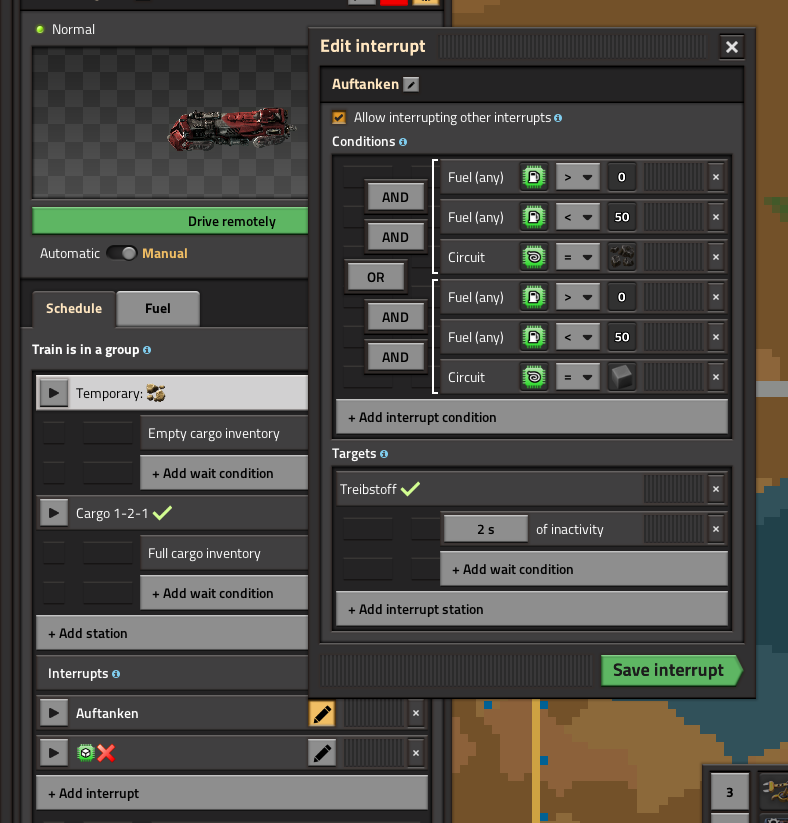Select the coal signal slot in first Circuit condition
The height and width of the screenshot is (823, 788).
point(622,257)
